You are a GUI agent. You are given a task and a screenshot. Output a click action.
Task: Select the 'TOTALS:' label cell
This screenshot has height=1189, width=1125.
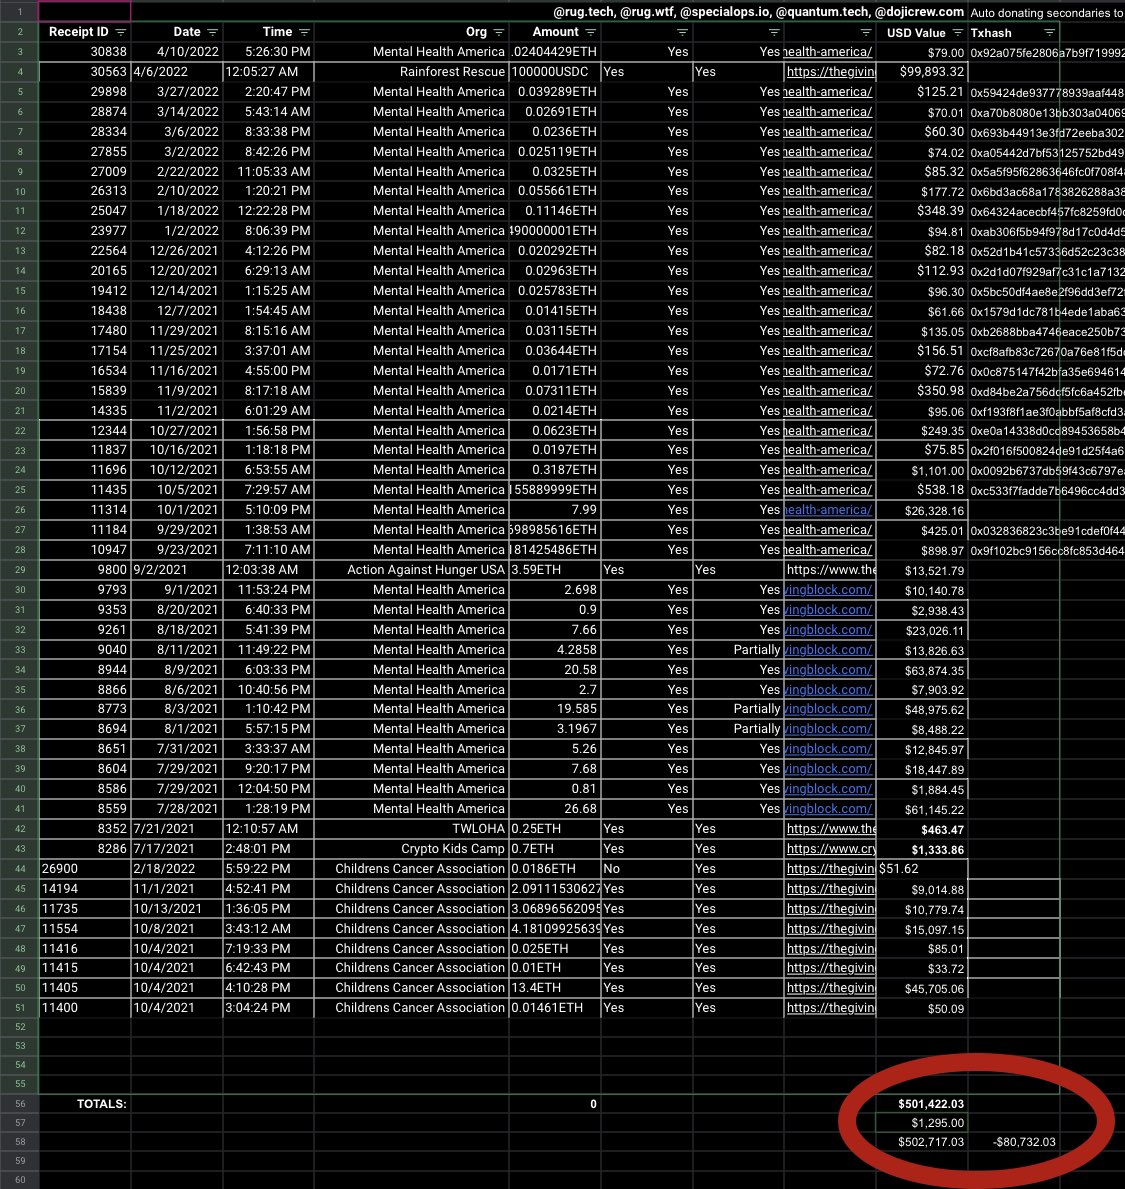coord(85,1104)
